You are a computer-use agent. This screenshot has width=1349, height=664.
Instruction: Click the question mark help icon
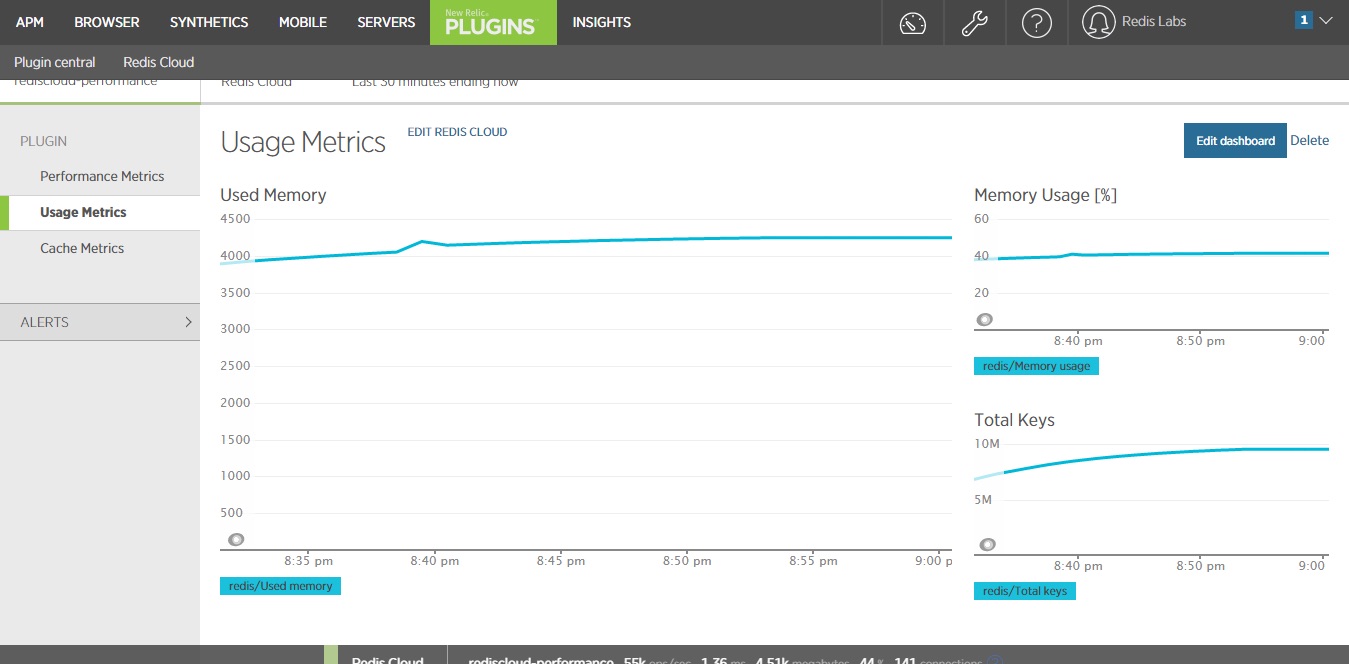tap(1037, 23)
